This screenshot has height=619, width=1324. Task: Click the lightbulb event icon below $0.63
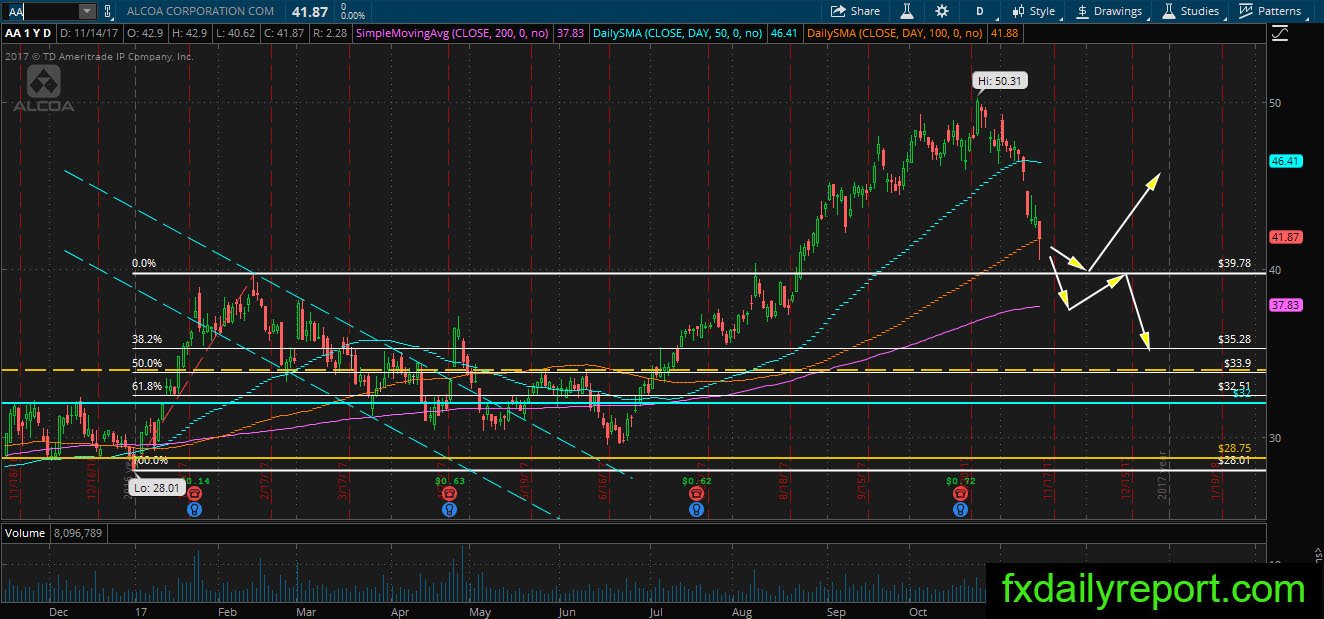click(449, 508)
